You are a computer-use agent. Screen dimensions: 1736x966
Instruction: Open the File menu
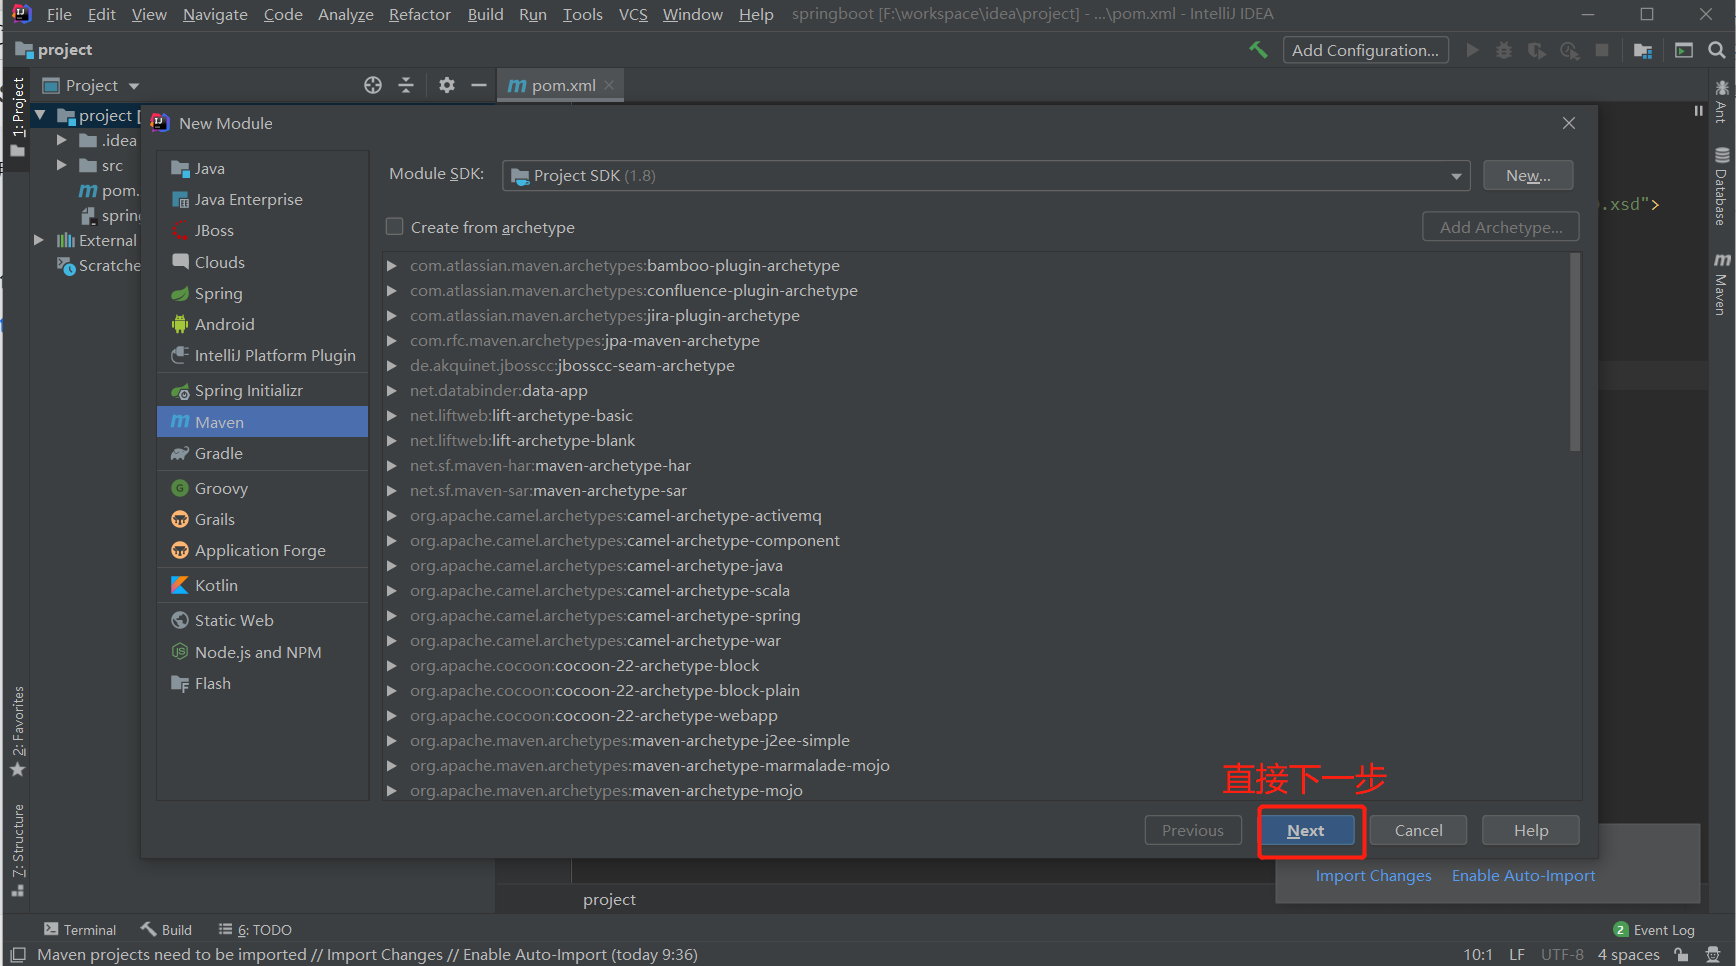pyautogui.click(x=59, y=14)
